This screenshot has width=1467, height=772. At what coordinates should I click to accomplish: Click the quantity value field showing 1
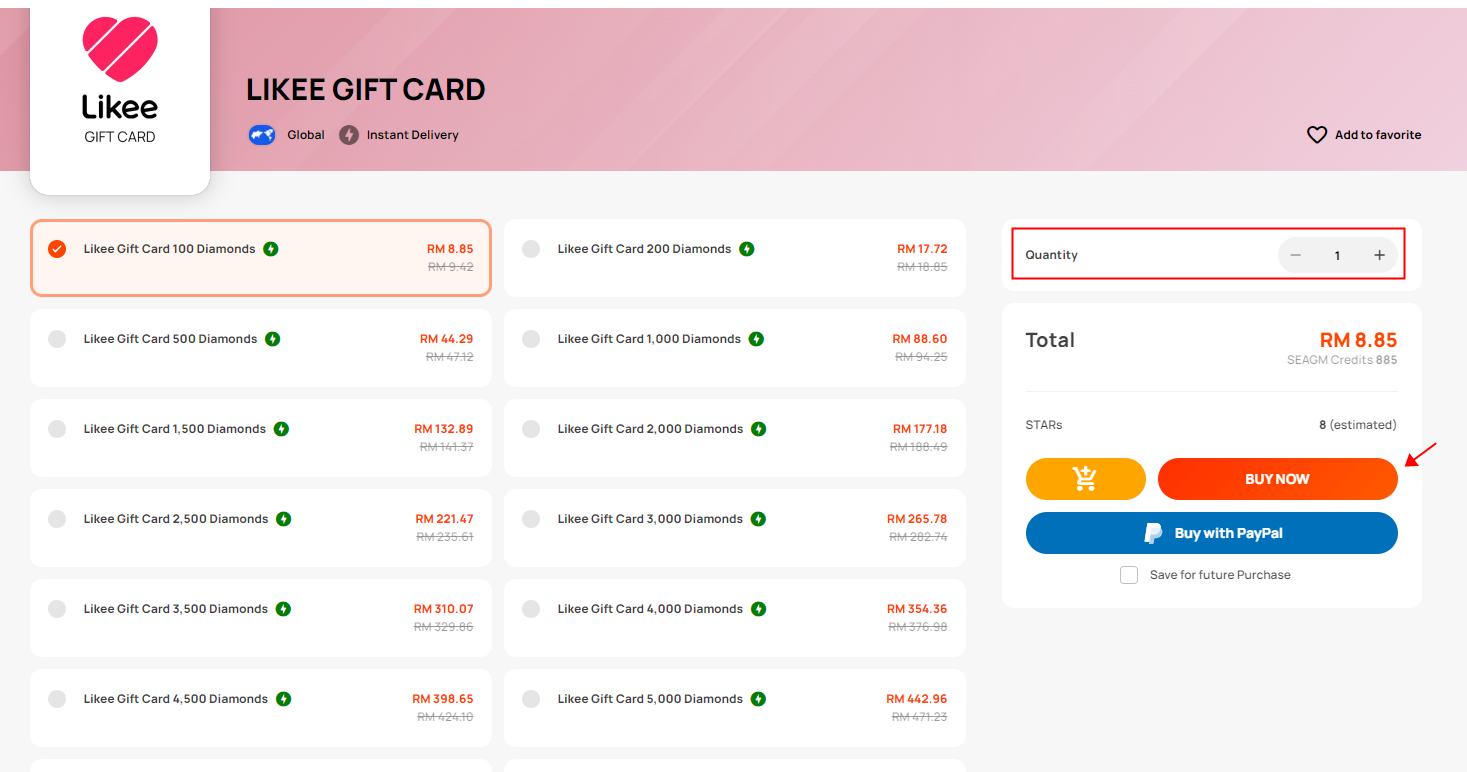point(1337,255)
